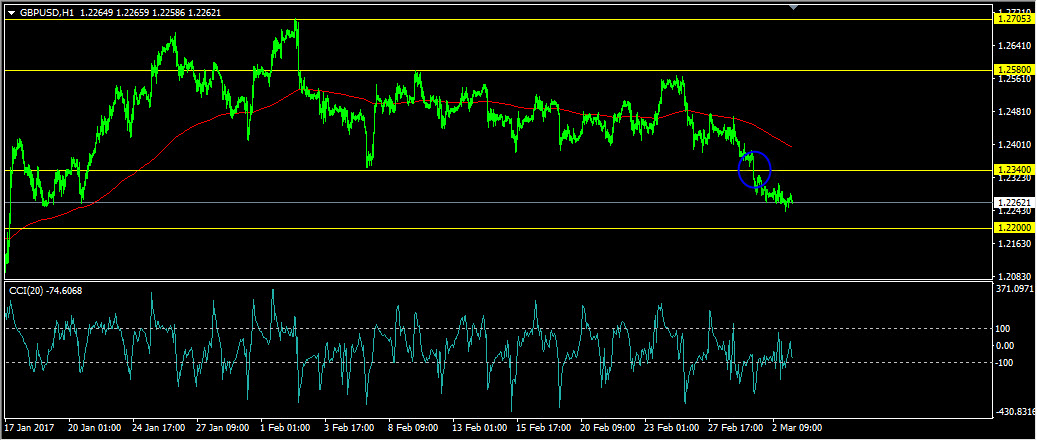Click the 17 Jan 2017 time label
Image resolution: width=1037 pixels, height=441 pixels.
click(30, 428)
